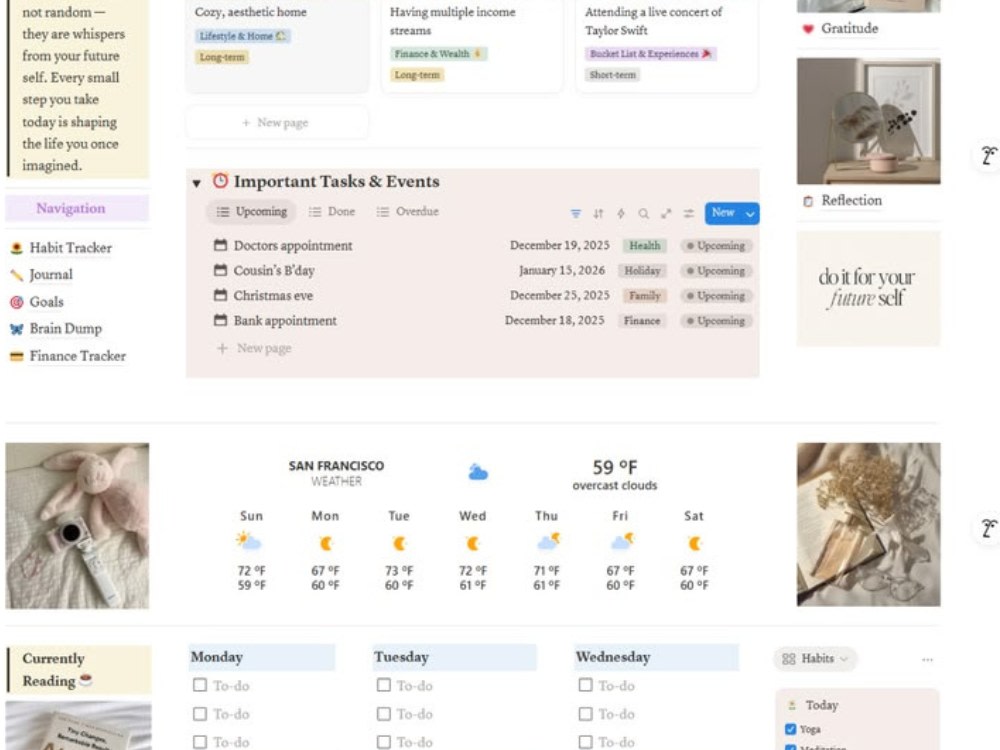Click the Lifestyle & Home tag
Image resolution: width=1000 pixels, height=750 pixels.
point(242,36)
